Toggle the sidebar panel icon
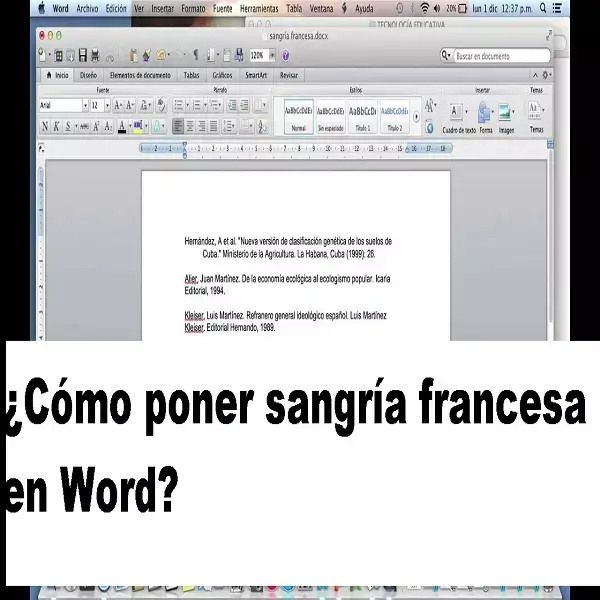 [210, 56]
